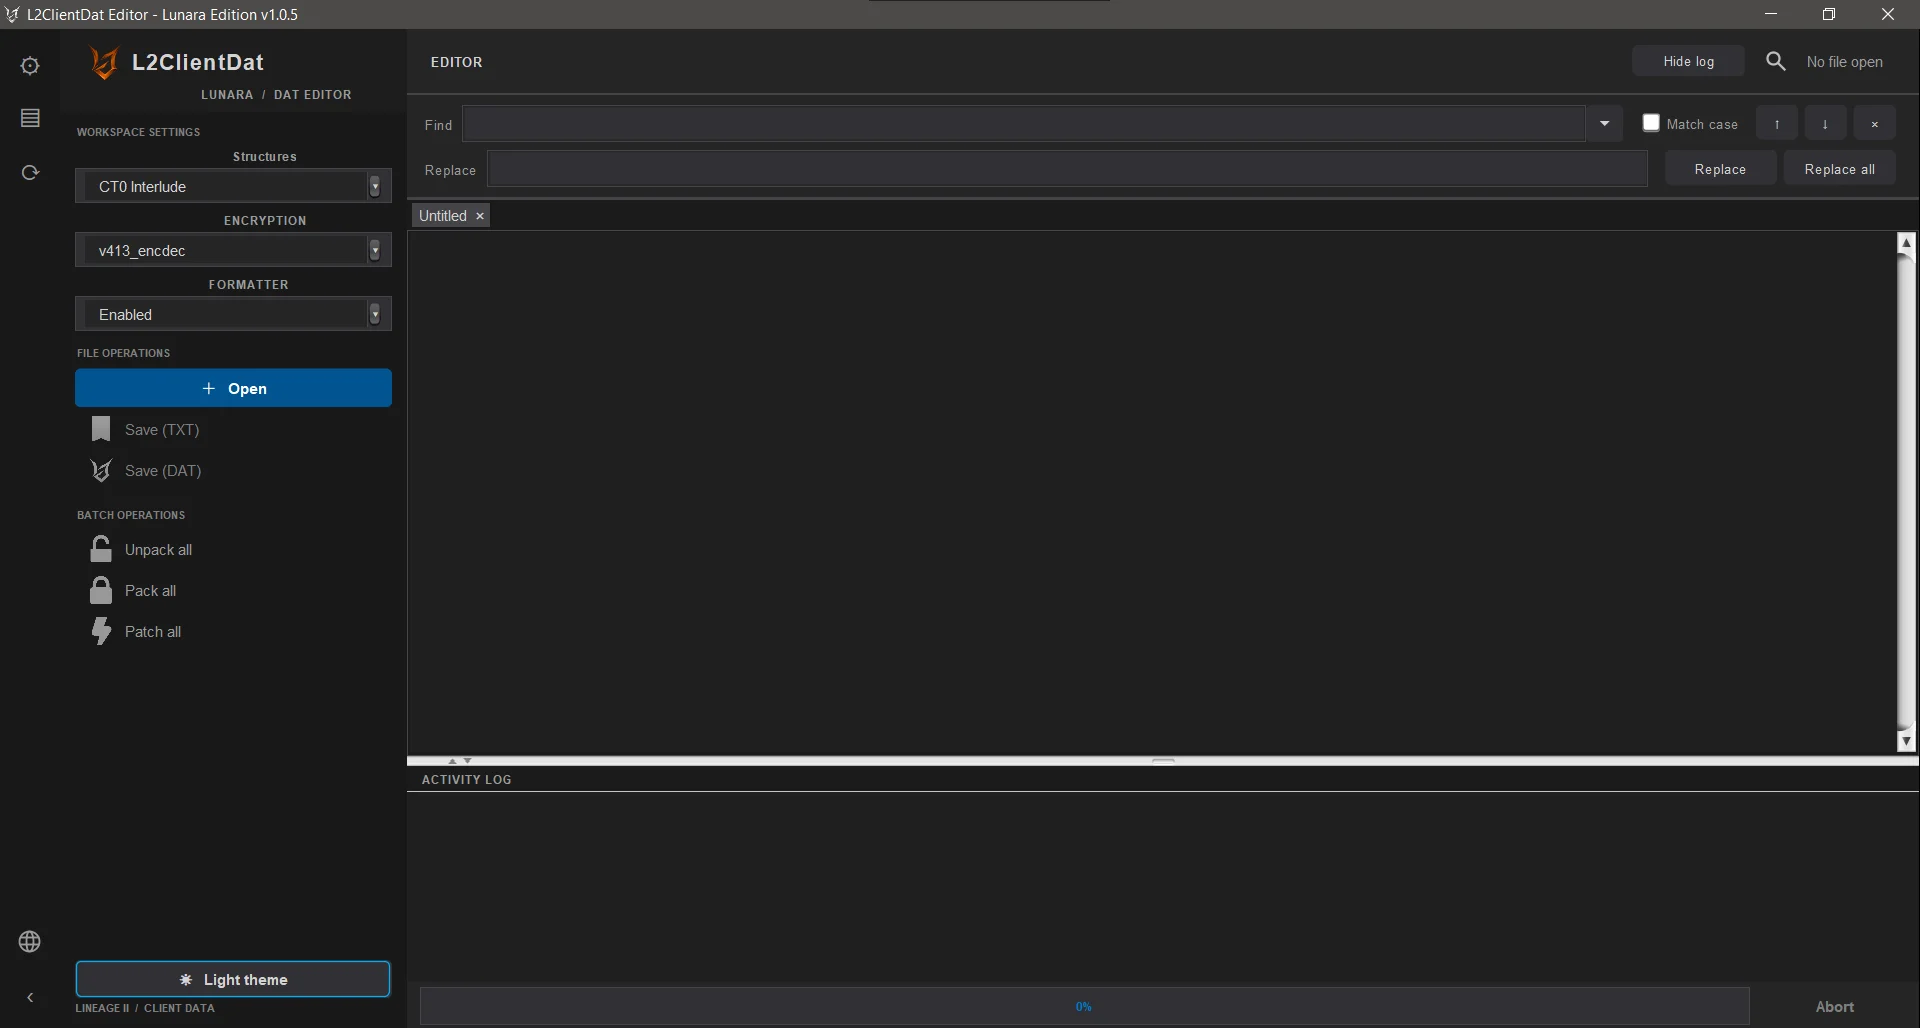Open the Structures dropdown showing CT0 Interlude
The image size is (1920, 1028).
[x=233, y=186]
